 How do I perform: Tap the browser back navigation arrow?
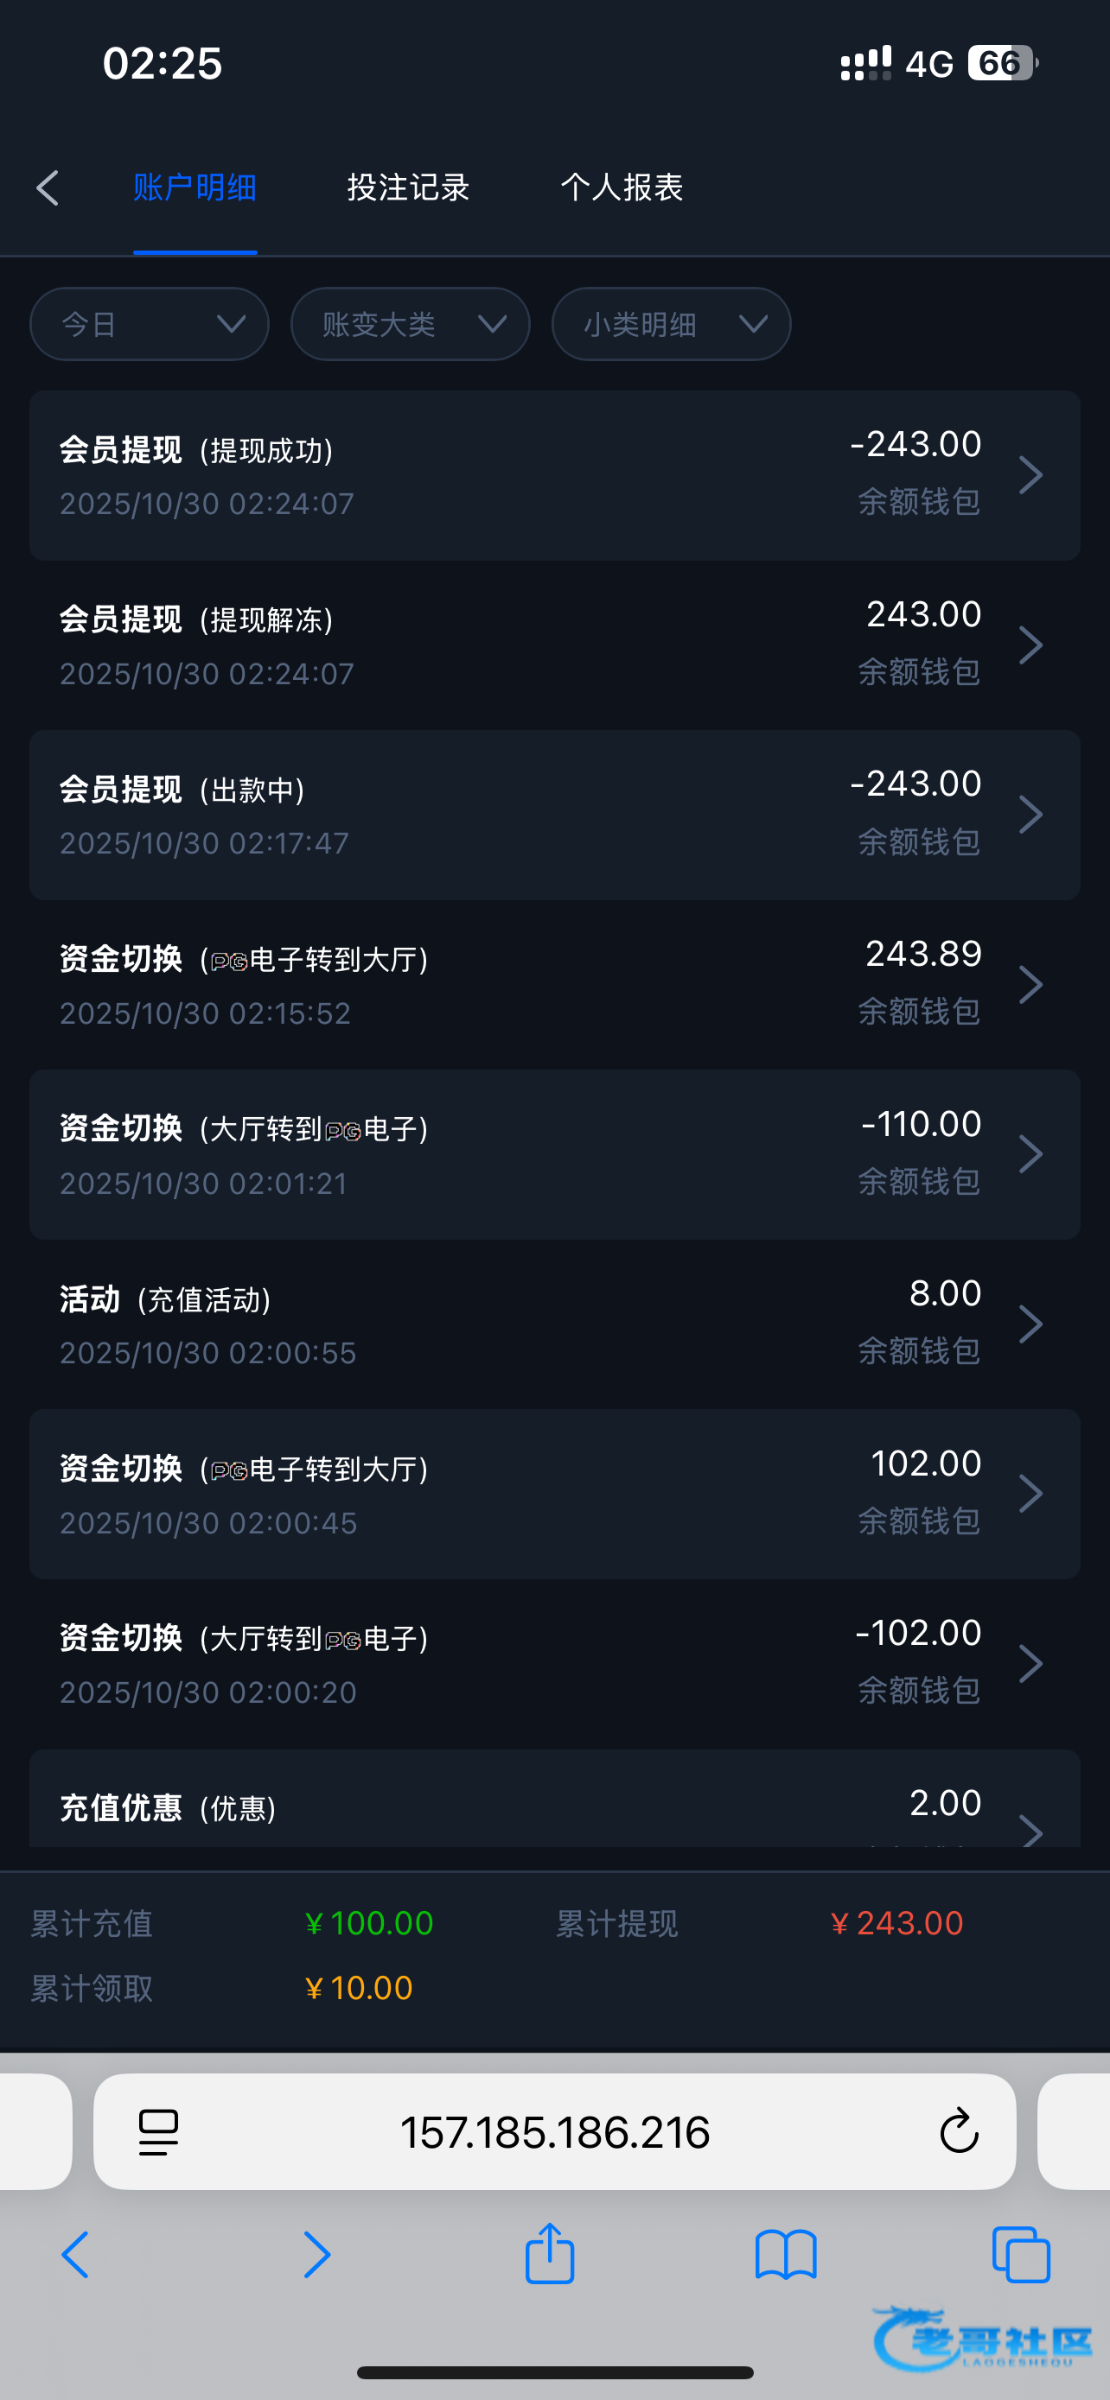tap(76, 2255)
